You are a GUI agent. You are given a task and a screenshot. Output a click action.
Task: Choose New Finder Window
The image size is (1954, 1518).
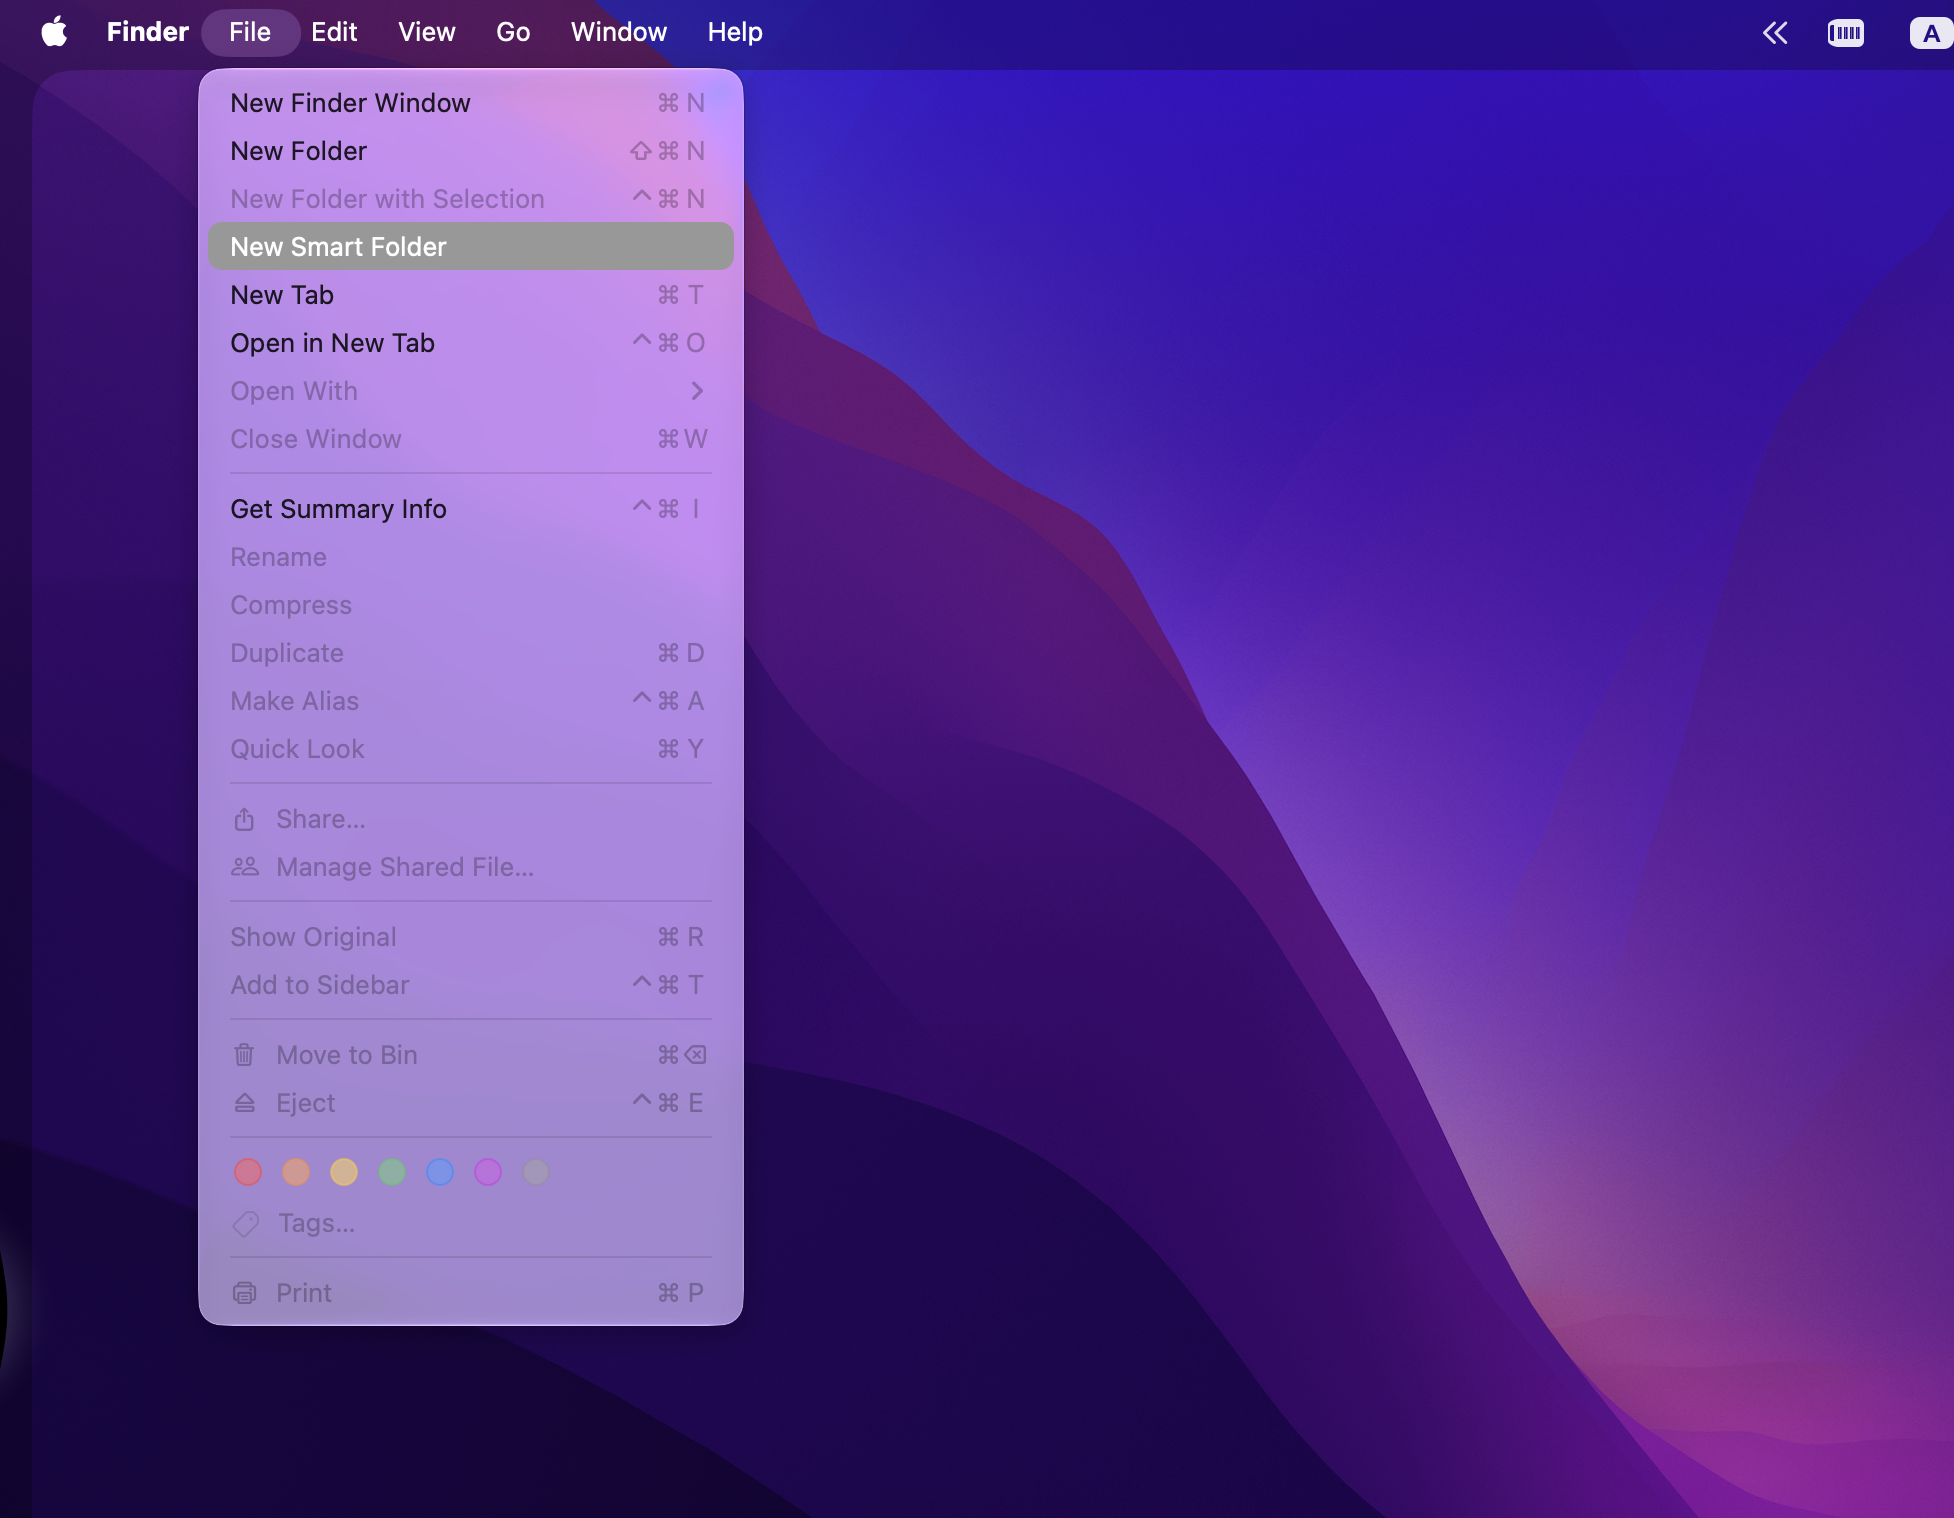[470, 103]
